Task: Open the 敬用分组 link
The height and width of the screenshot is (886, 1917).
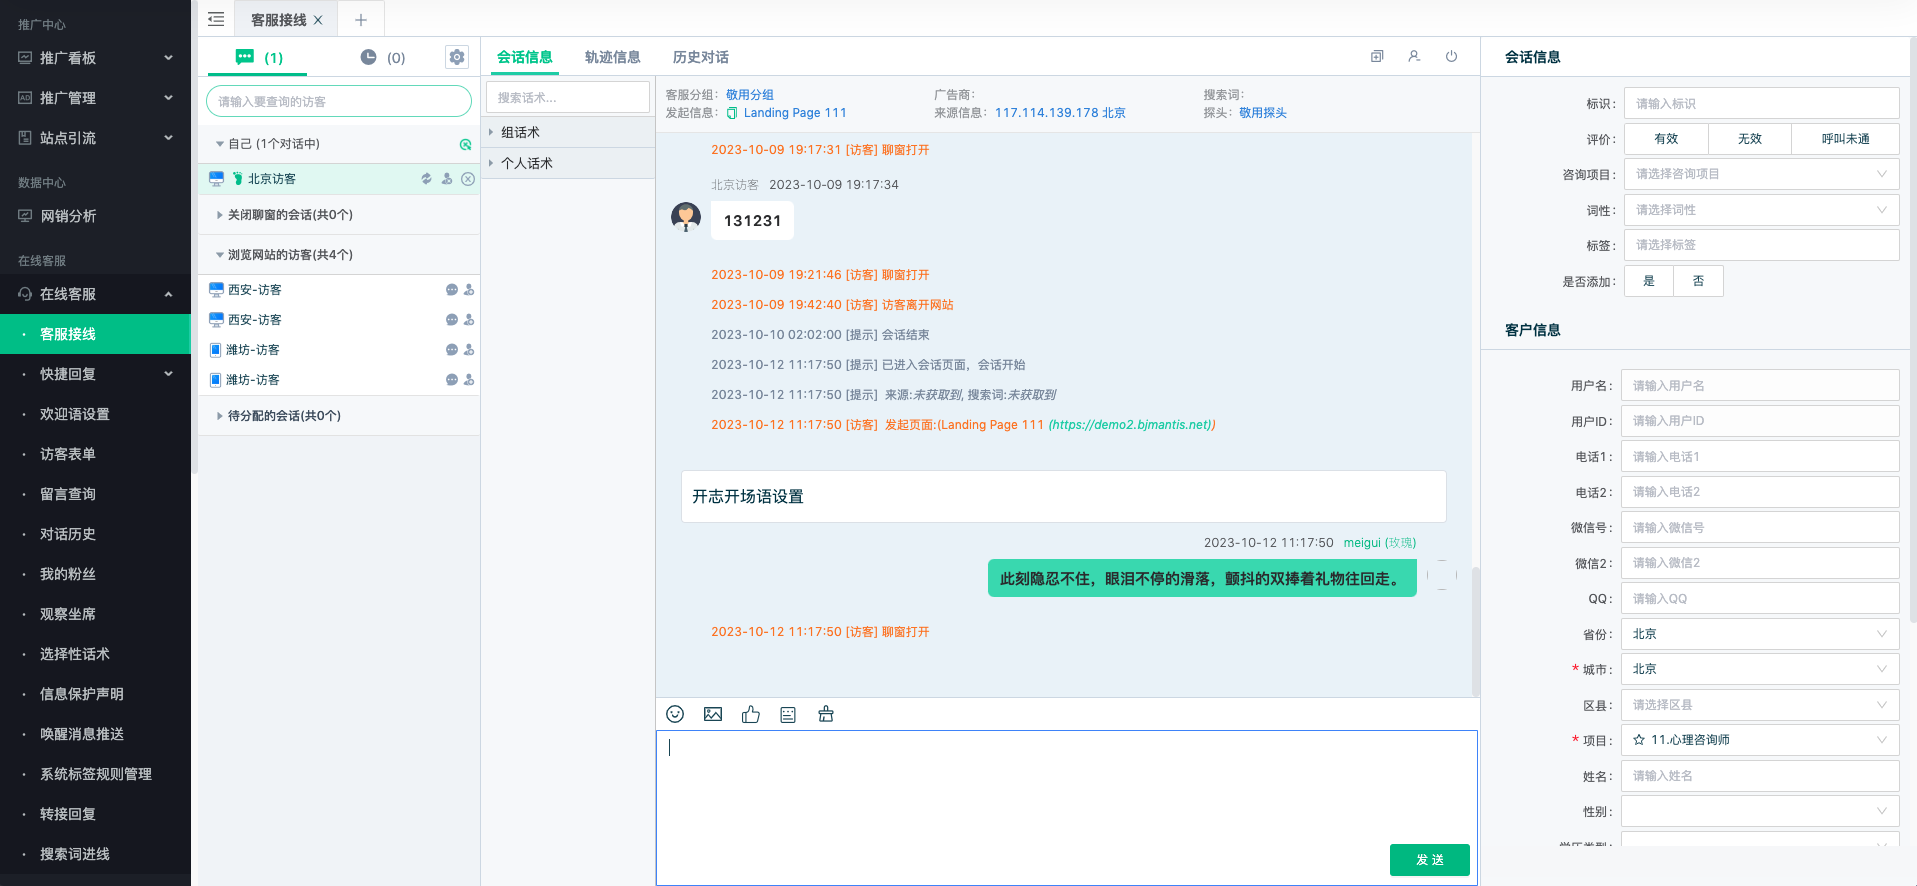Action: (750, 95)
